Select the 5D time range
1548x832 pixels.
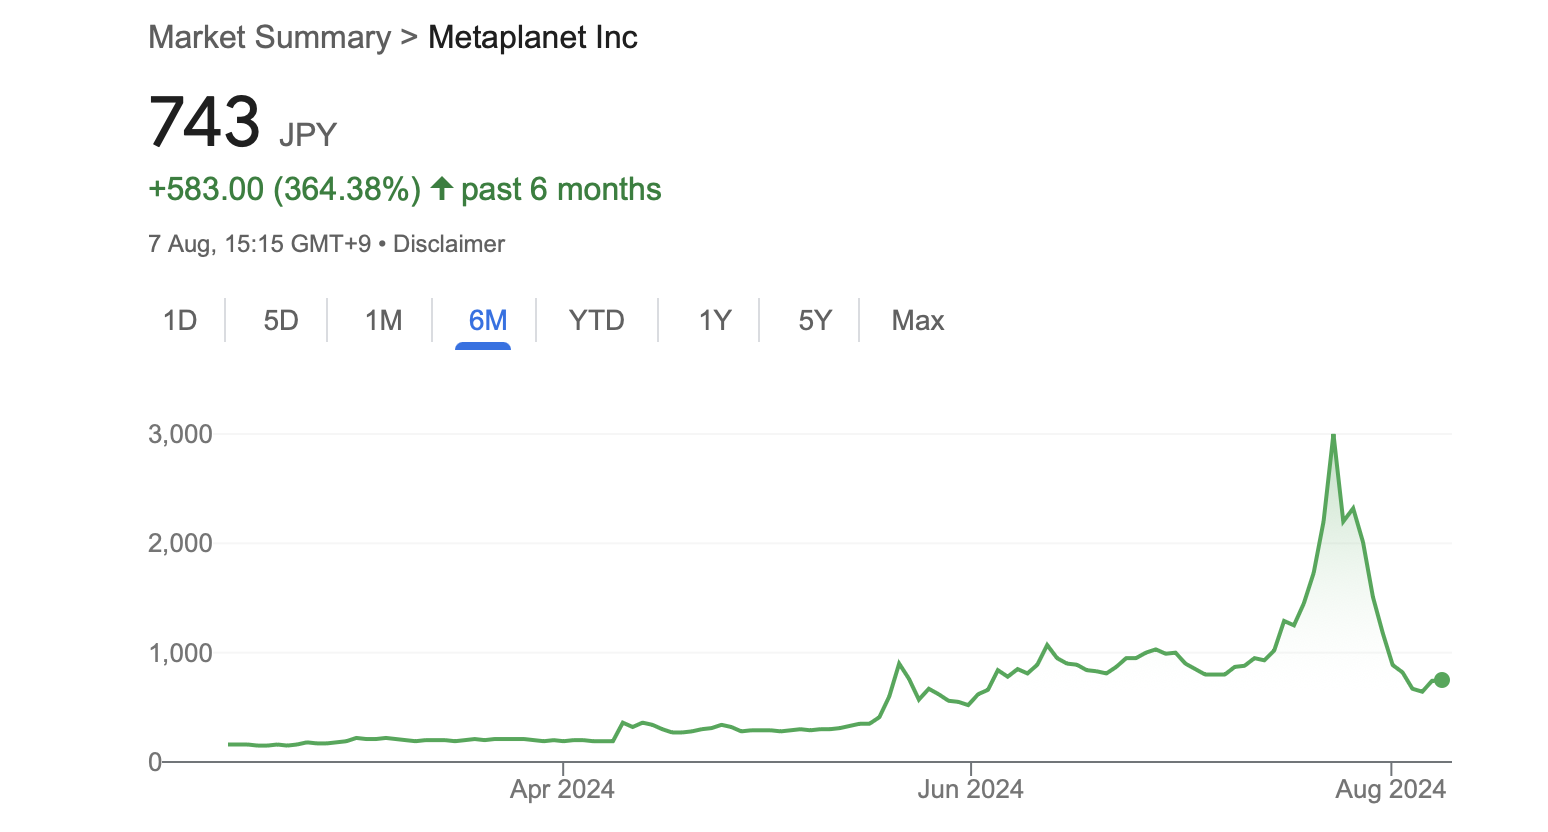(x=281, y=320)
